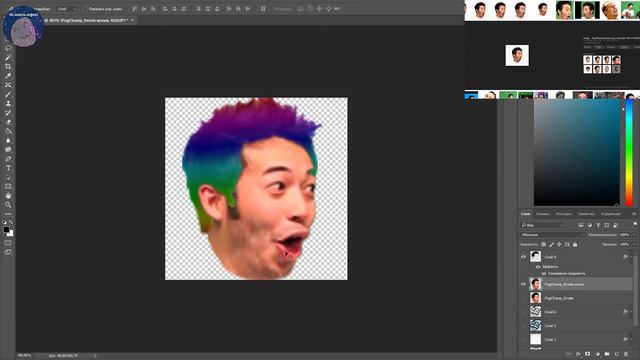Select the Eyedropper tool
640x360 pixels.
8,76
